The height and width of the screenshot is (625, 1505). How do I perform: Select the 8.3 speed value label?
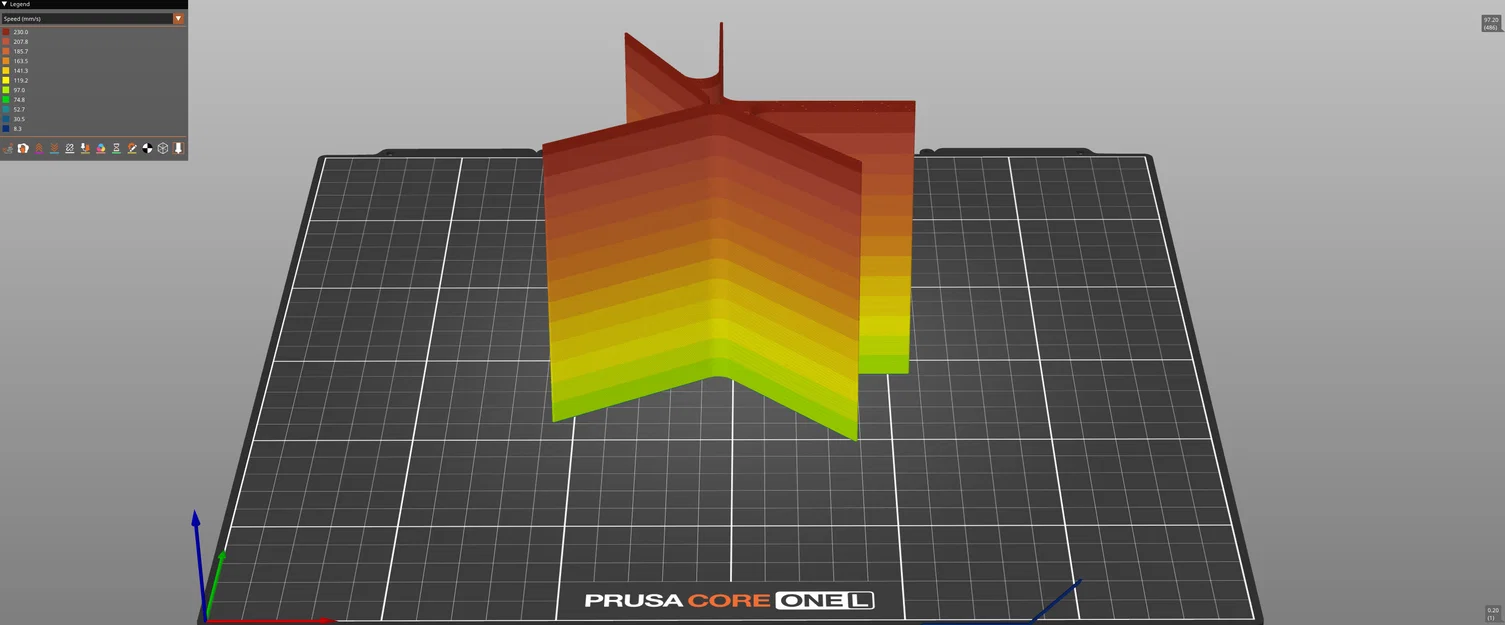point(18,129)
